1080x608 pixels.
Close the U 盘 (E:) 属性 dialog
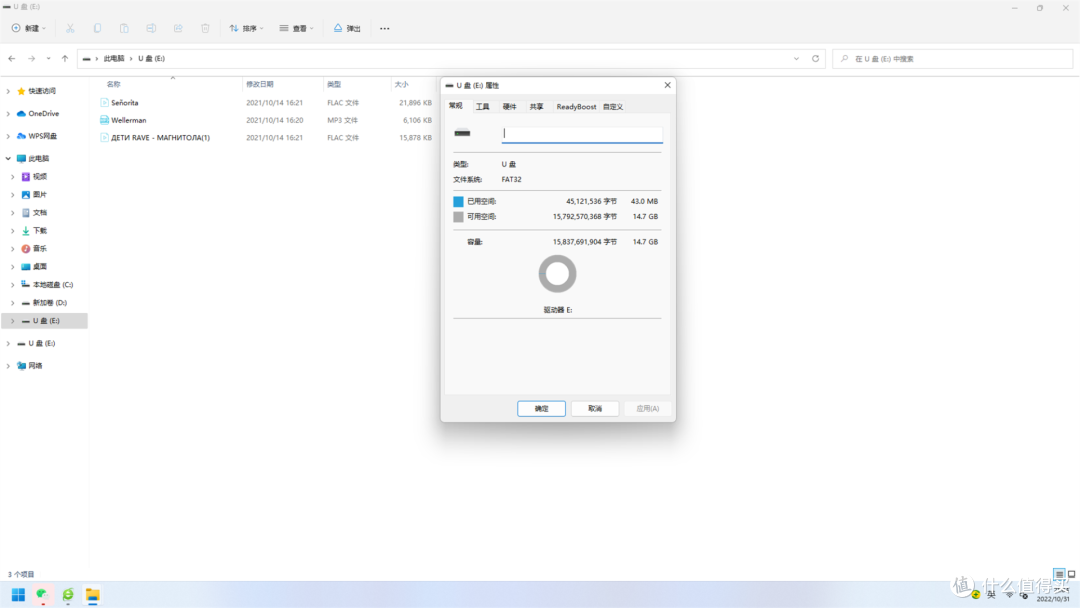tap(667, 85)
